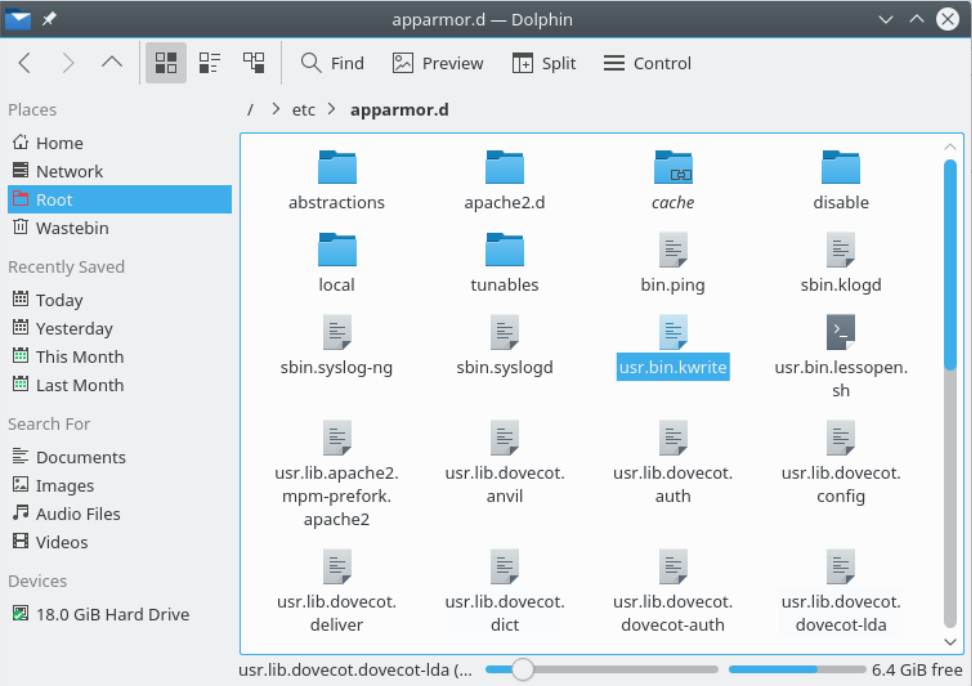Screen dimensions: 972x686
Task: Select the tunables folder icon
Action: [505, 250]
